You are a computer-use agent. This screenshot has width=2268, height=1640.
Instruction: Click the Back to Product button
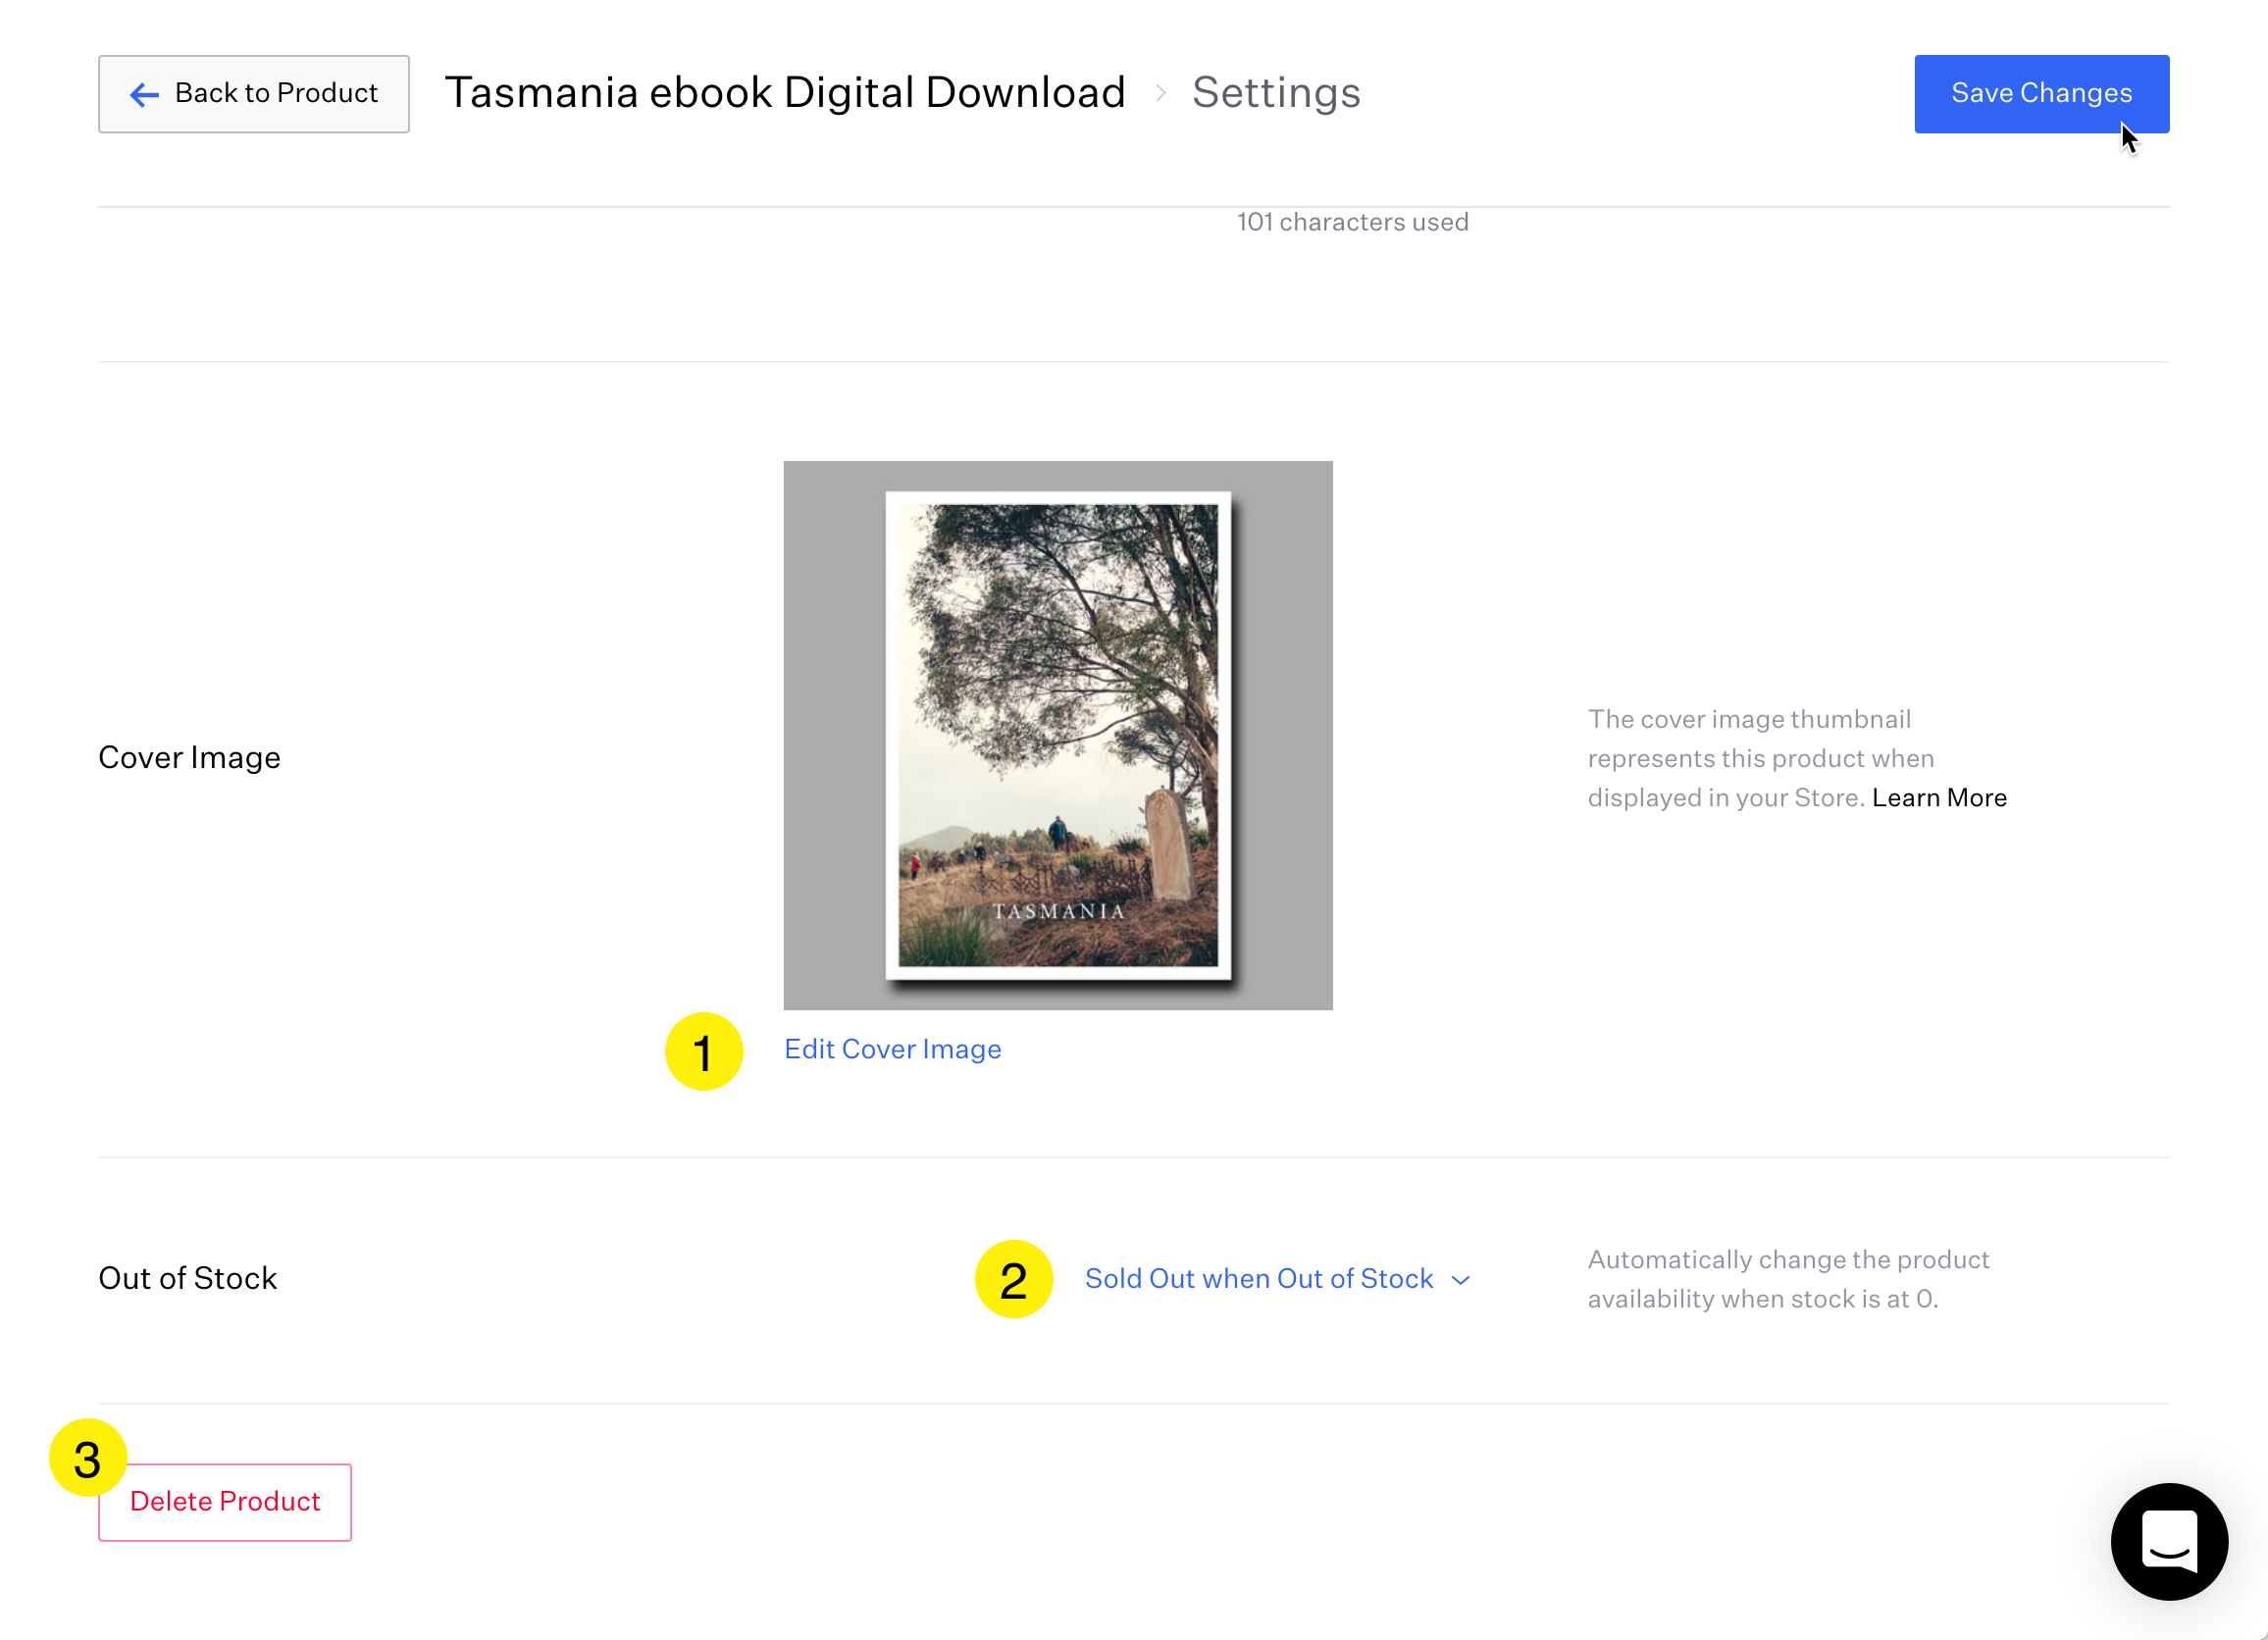tap(253, 94)
